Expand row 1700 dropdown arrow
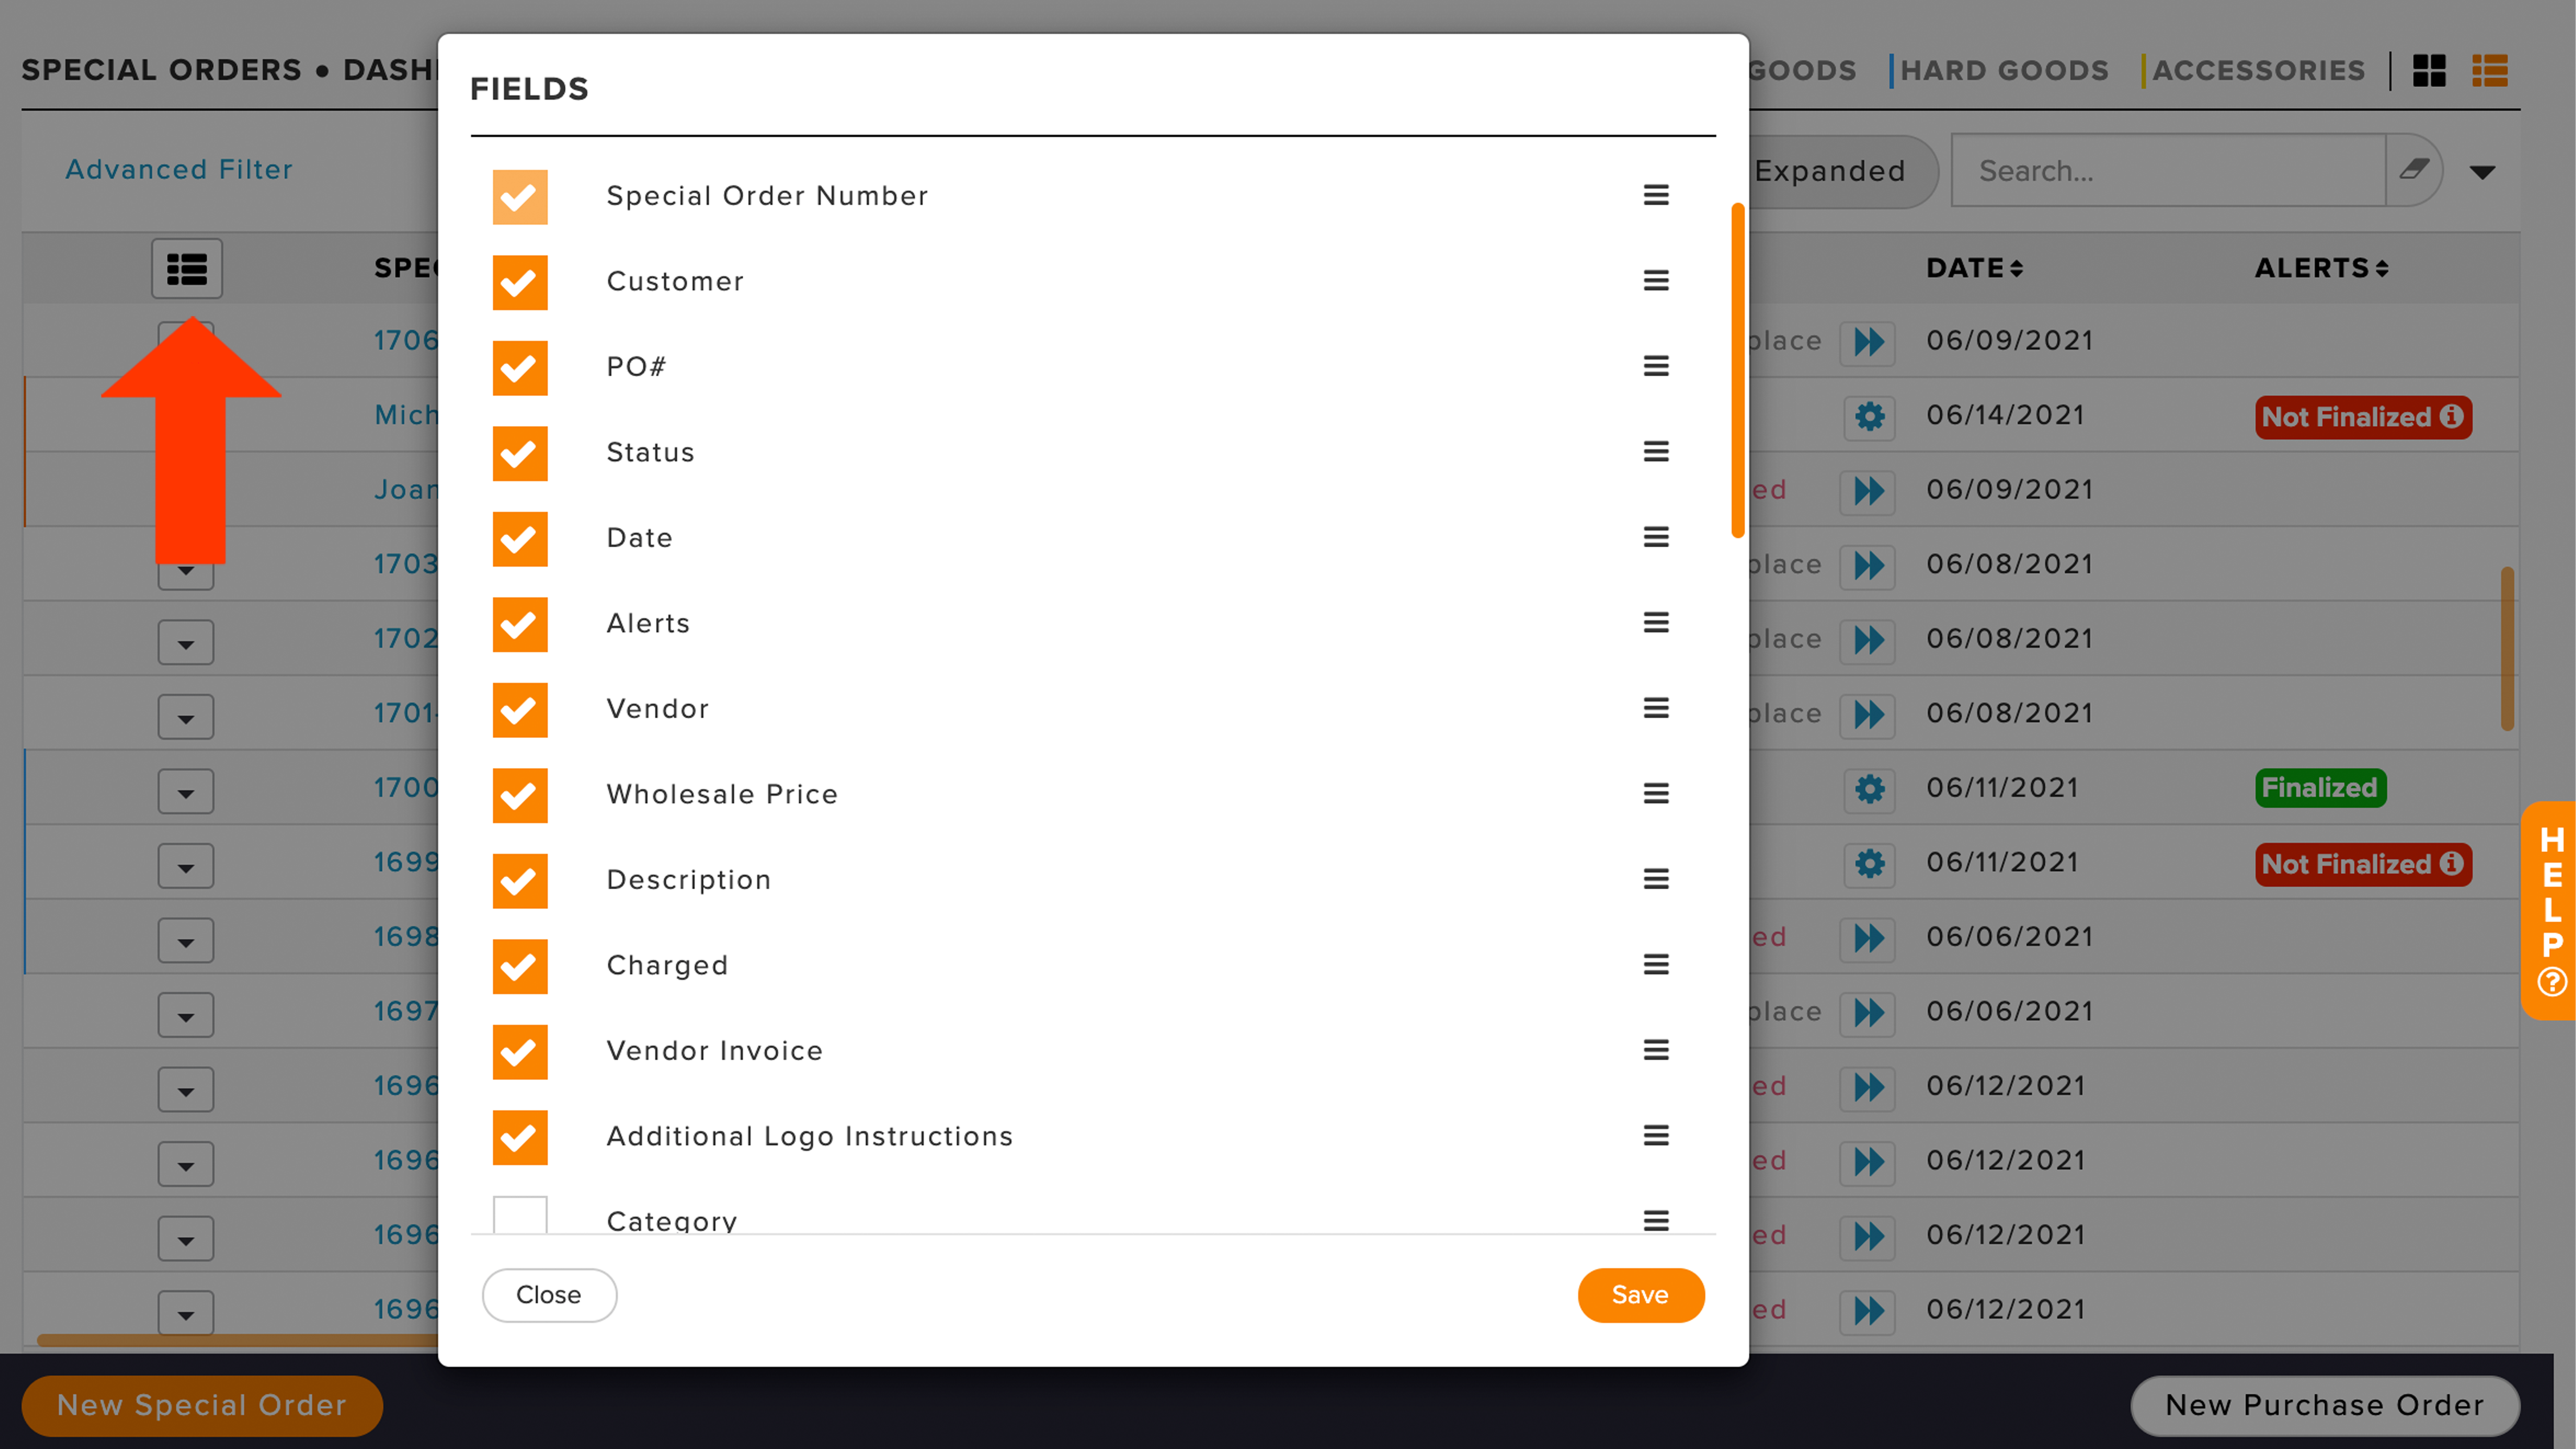 coord(186,791)
